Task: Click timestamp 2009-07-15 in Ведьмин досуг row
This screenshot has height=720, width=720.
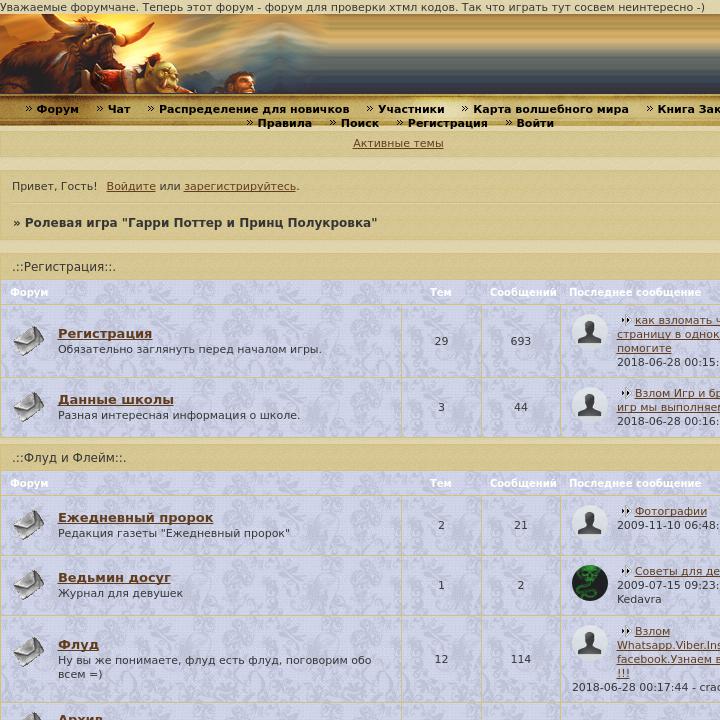Action: [668, 585]
